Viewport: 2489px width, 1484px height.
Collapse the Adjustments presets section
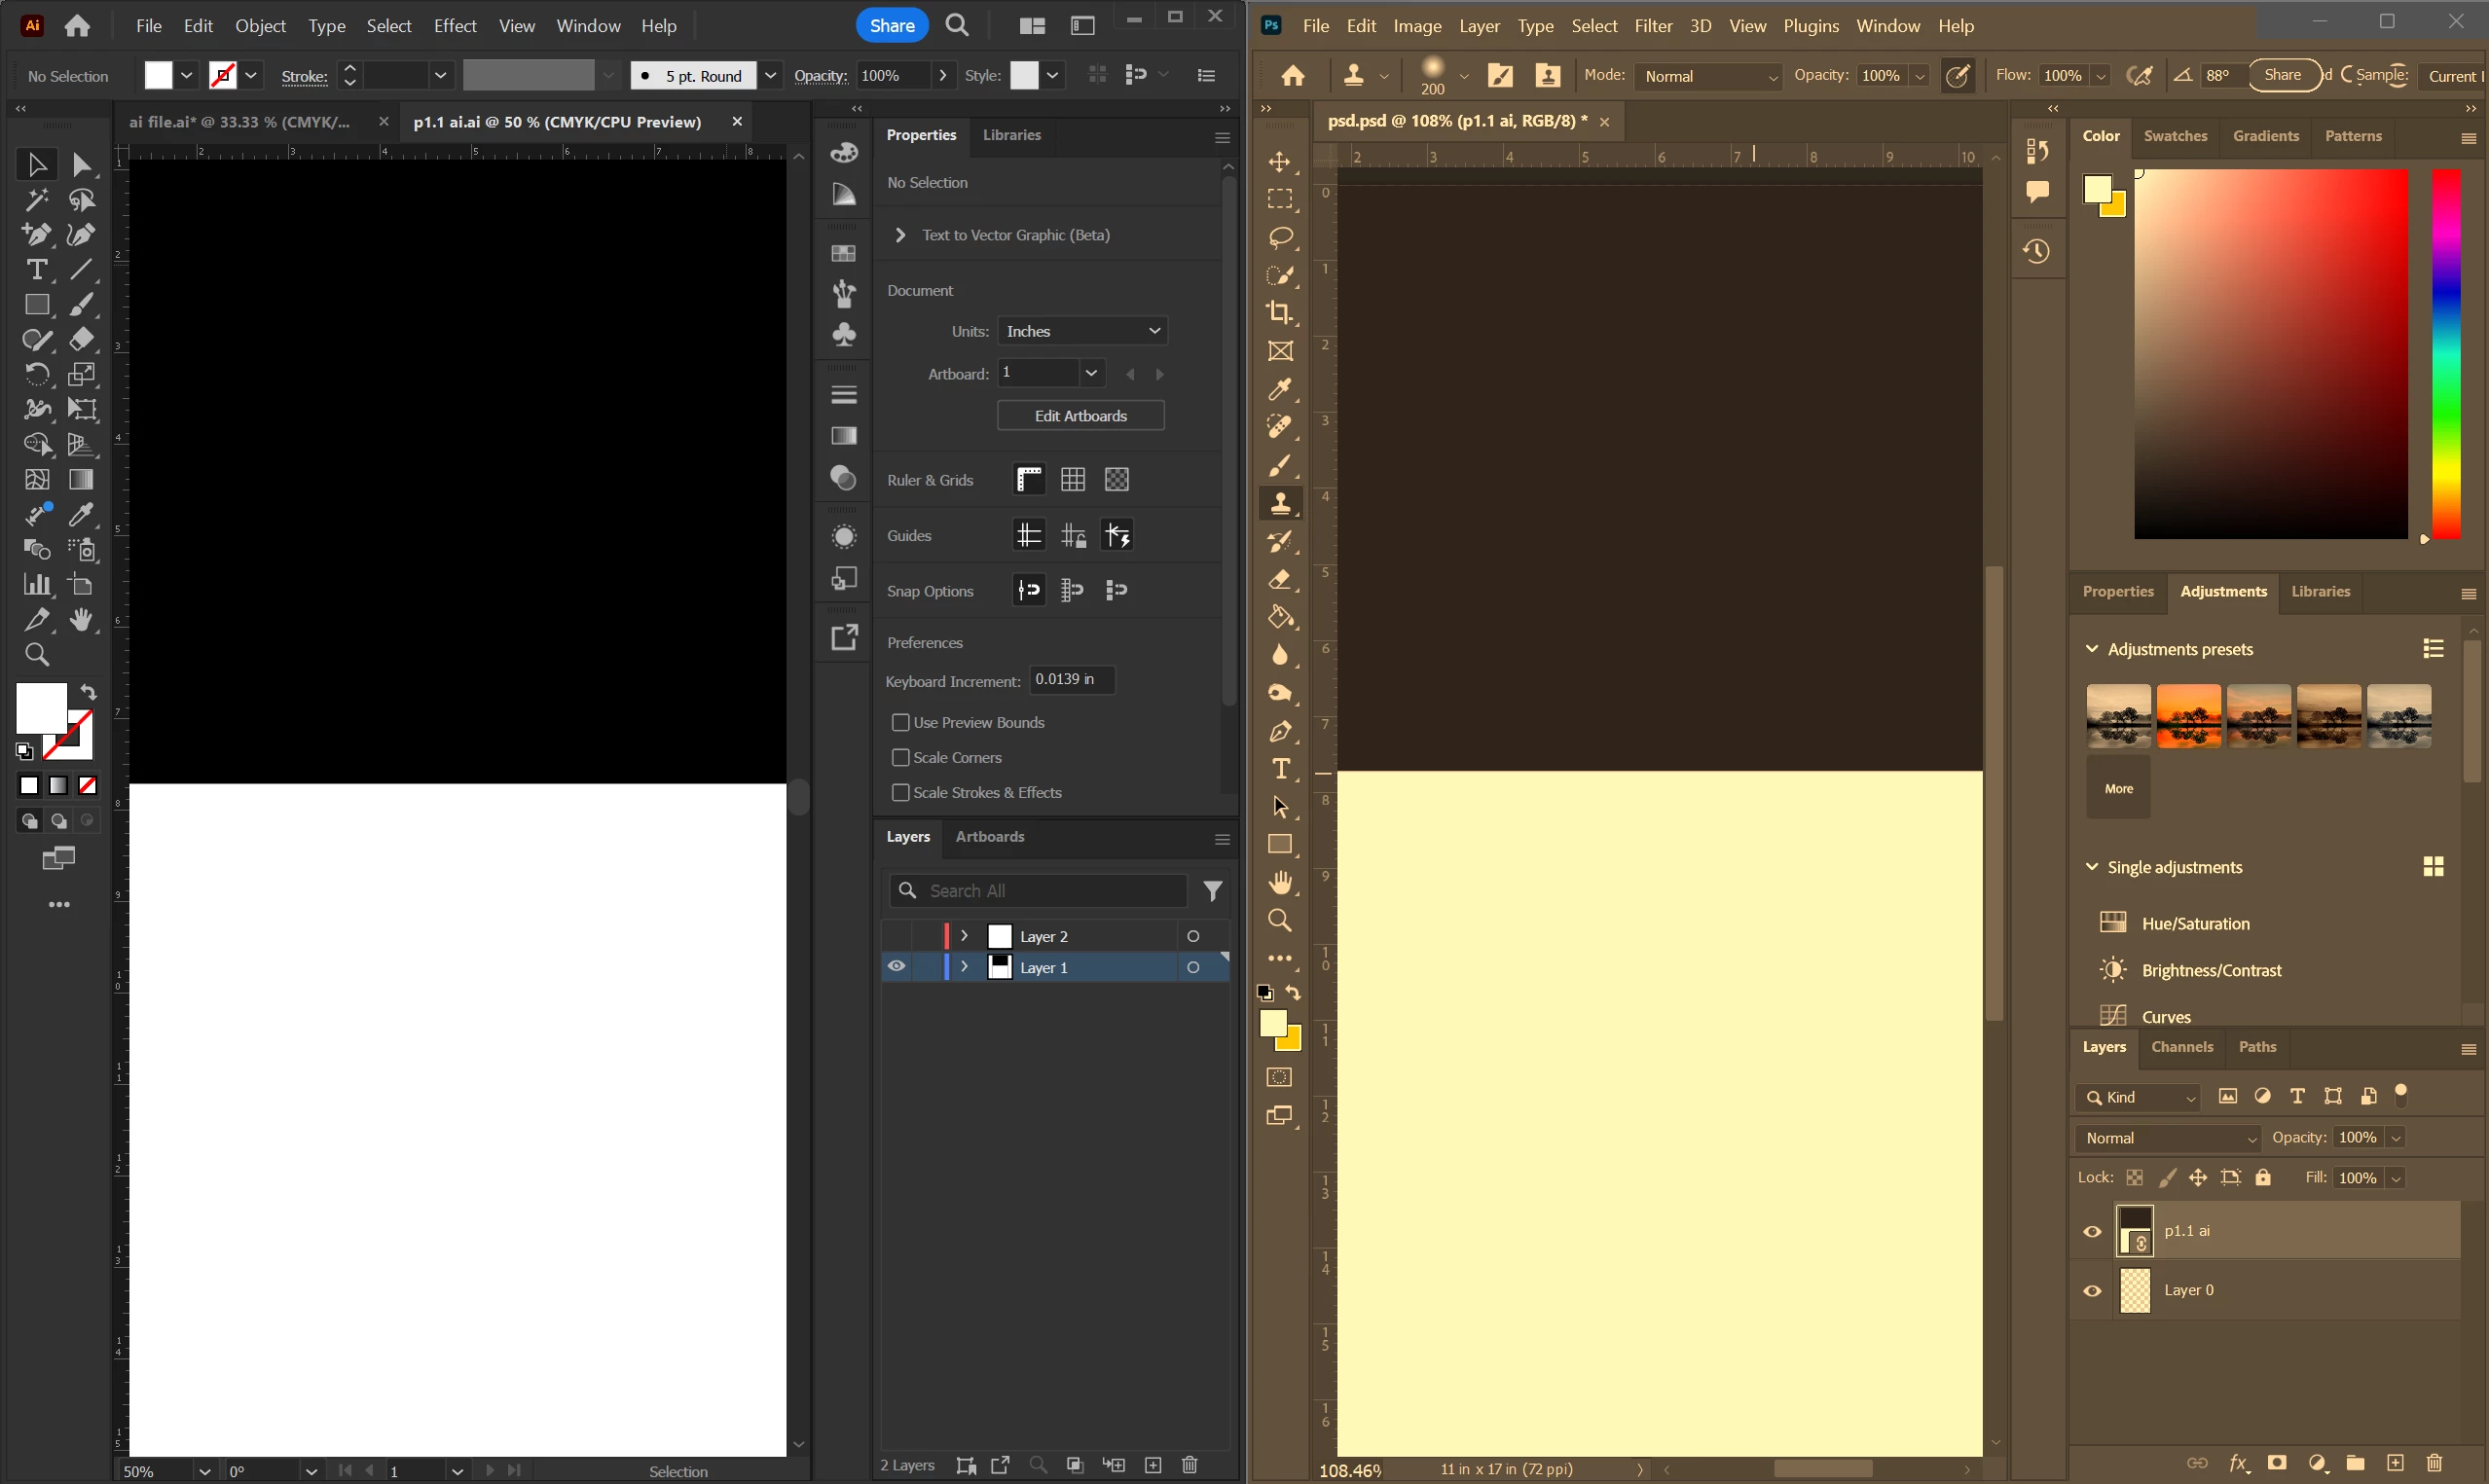2091,649
